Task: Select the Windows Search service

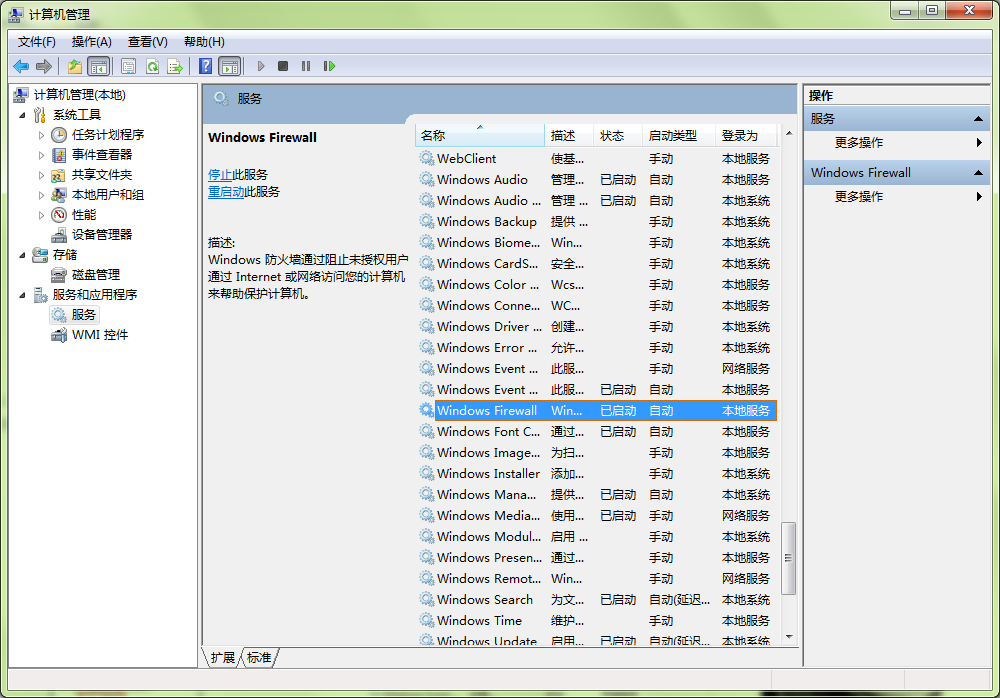Action: pos(596,599)
